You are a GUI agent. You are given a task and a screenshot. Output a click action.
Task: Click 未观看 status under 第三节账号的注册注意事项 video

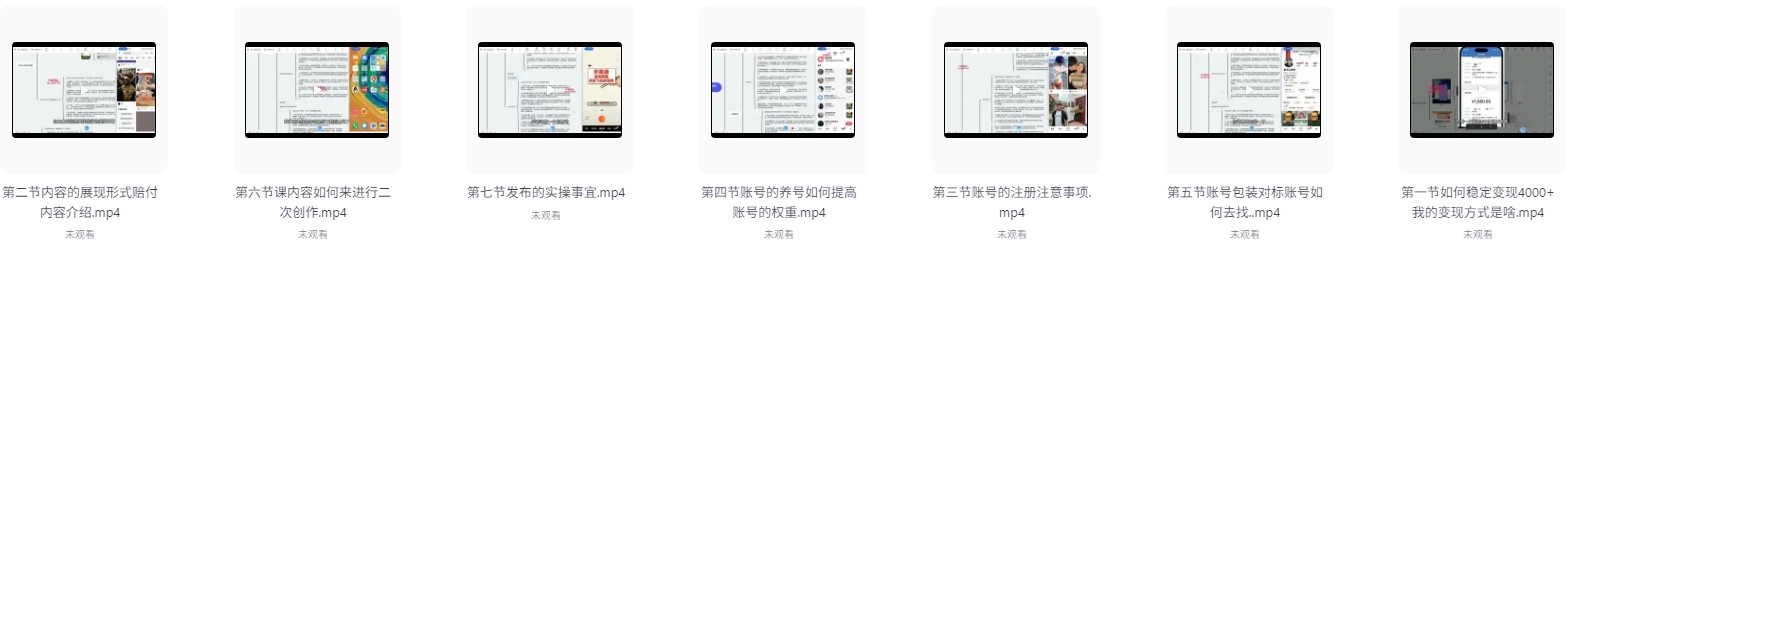click(1012, 234)
